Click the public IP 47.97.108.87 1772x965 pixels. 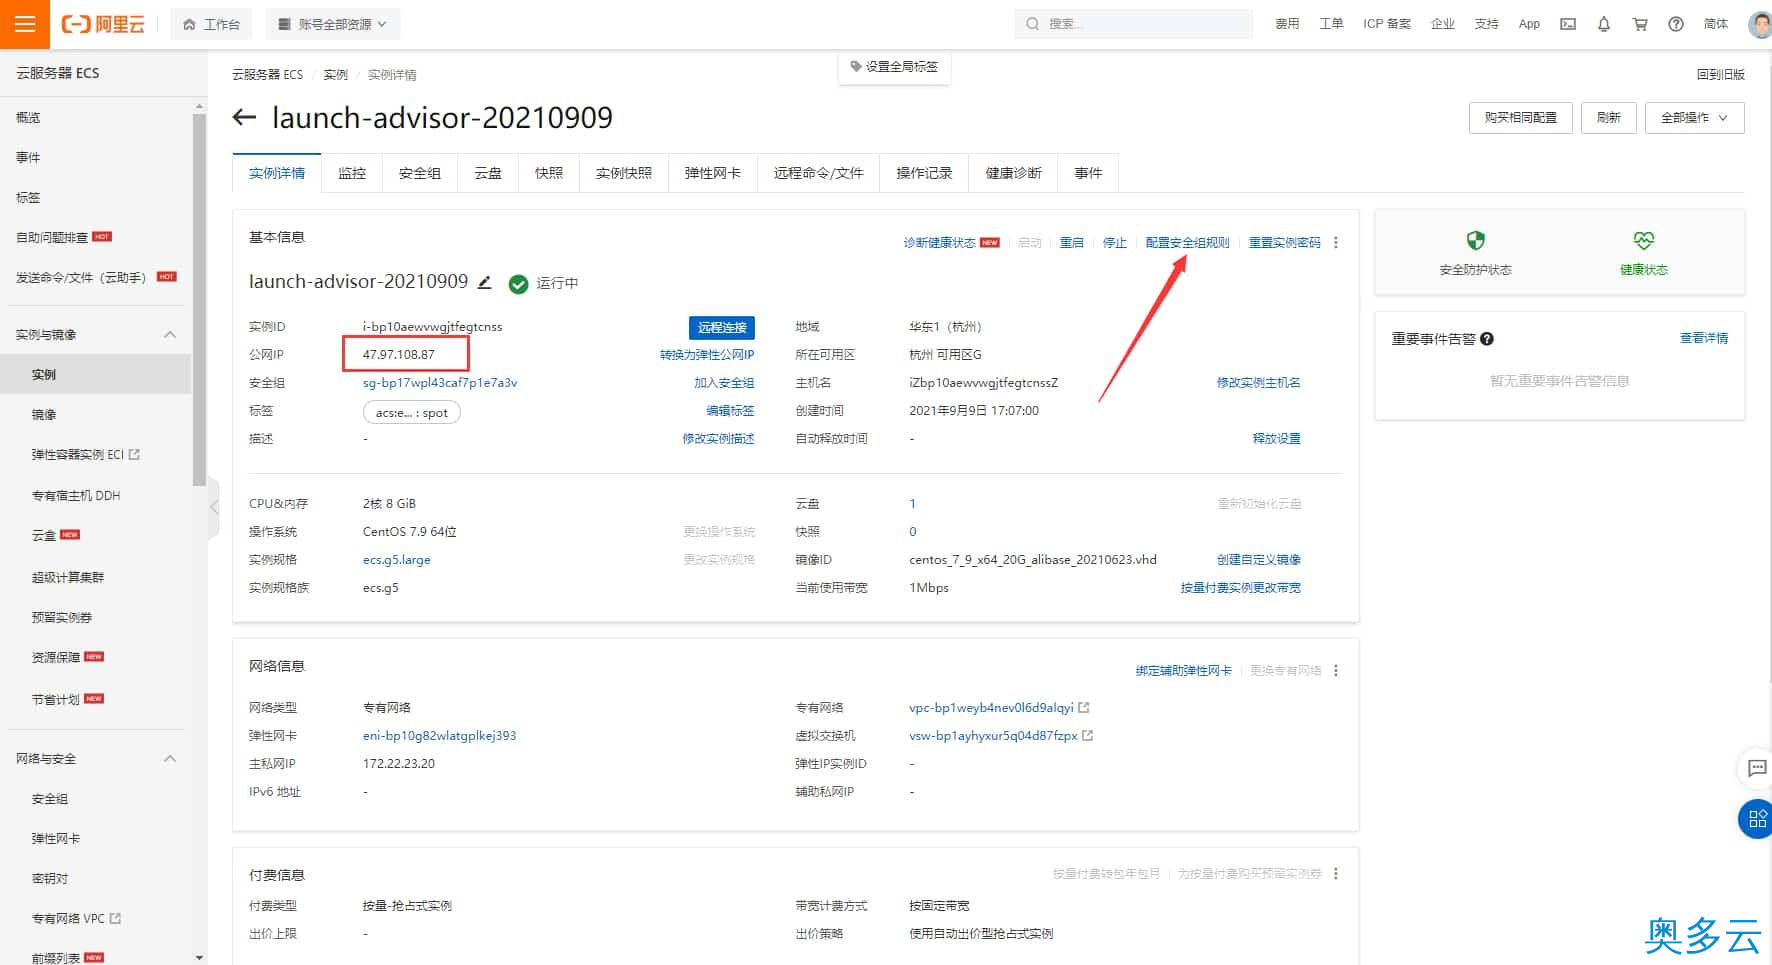click(399, 355)
